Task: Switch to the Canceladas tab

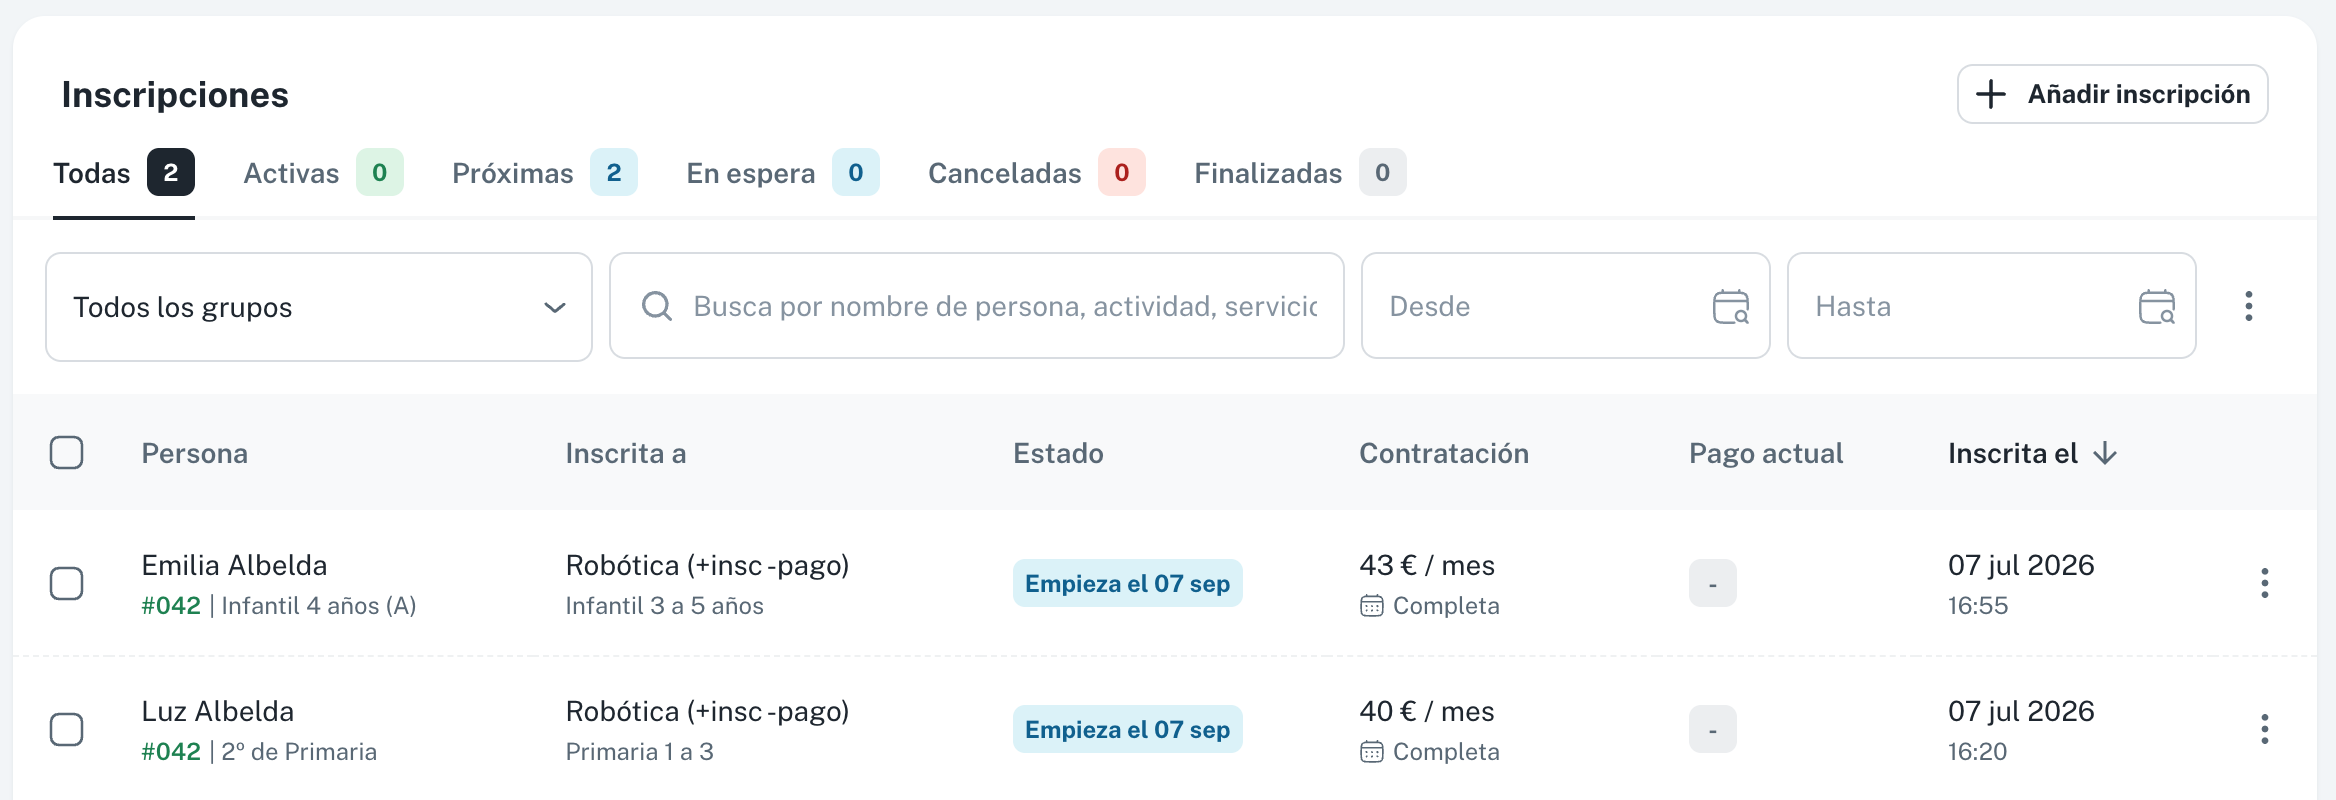Action: pos(1036,173)
